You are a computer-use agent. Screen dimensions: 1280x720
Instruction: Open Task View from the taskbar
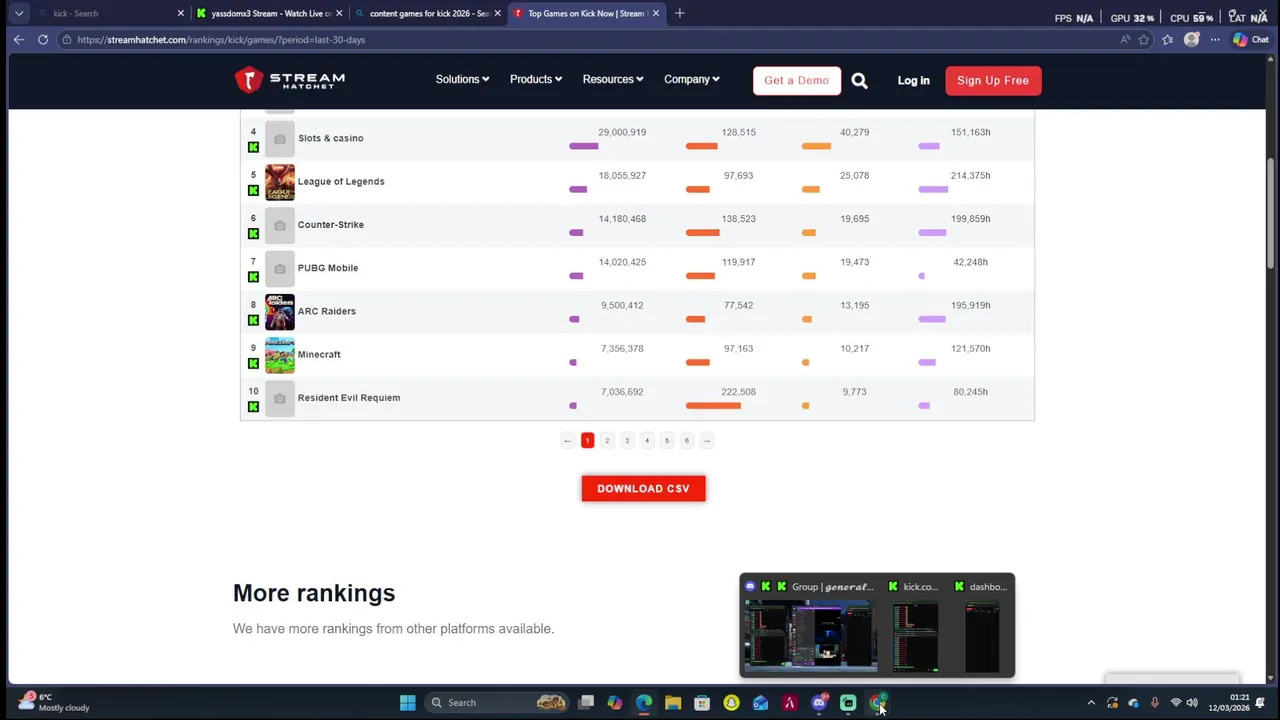pos(586,702)
